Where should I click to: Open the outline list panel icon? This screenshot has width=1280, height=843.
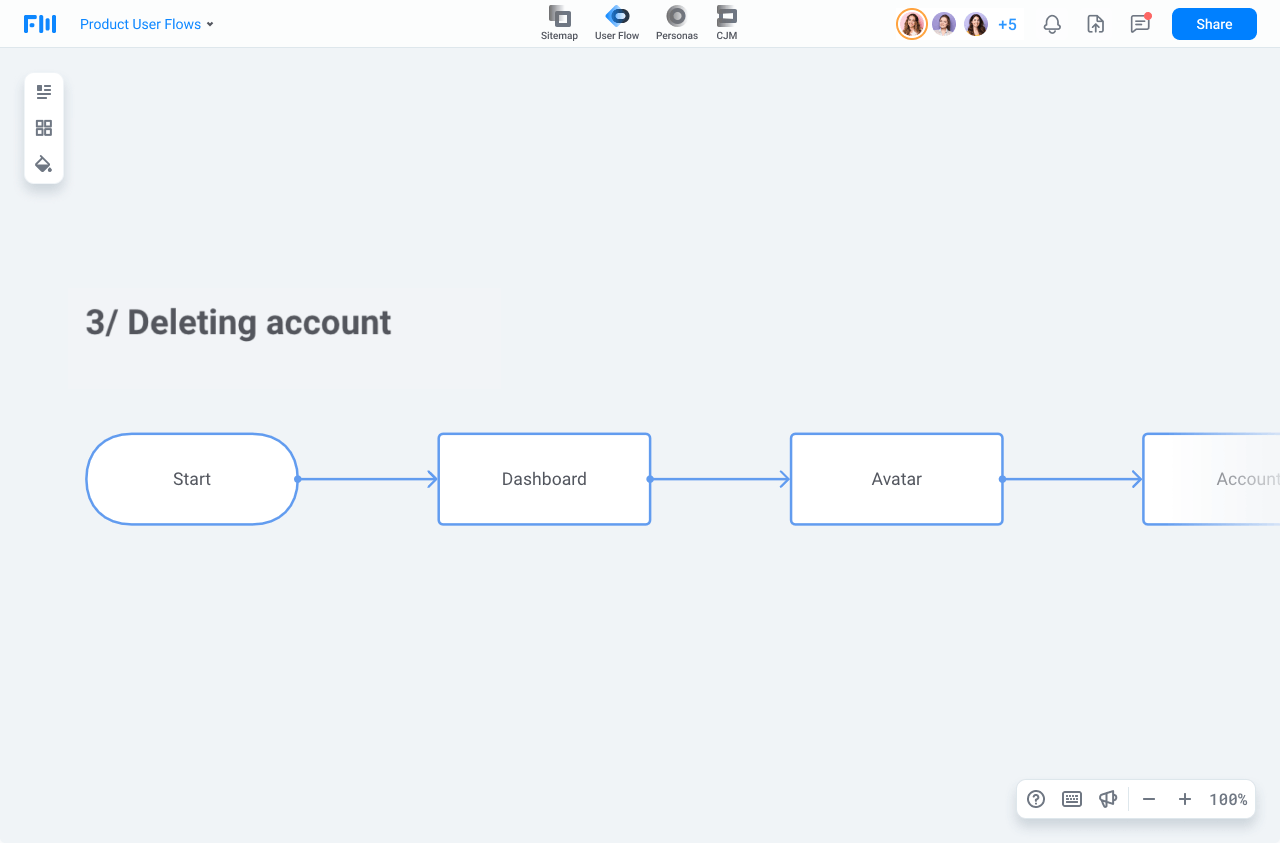pyautogui.click(x=44, y=92)
